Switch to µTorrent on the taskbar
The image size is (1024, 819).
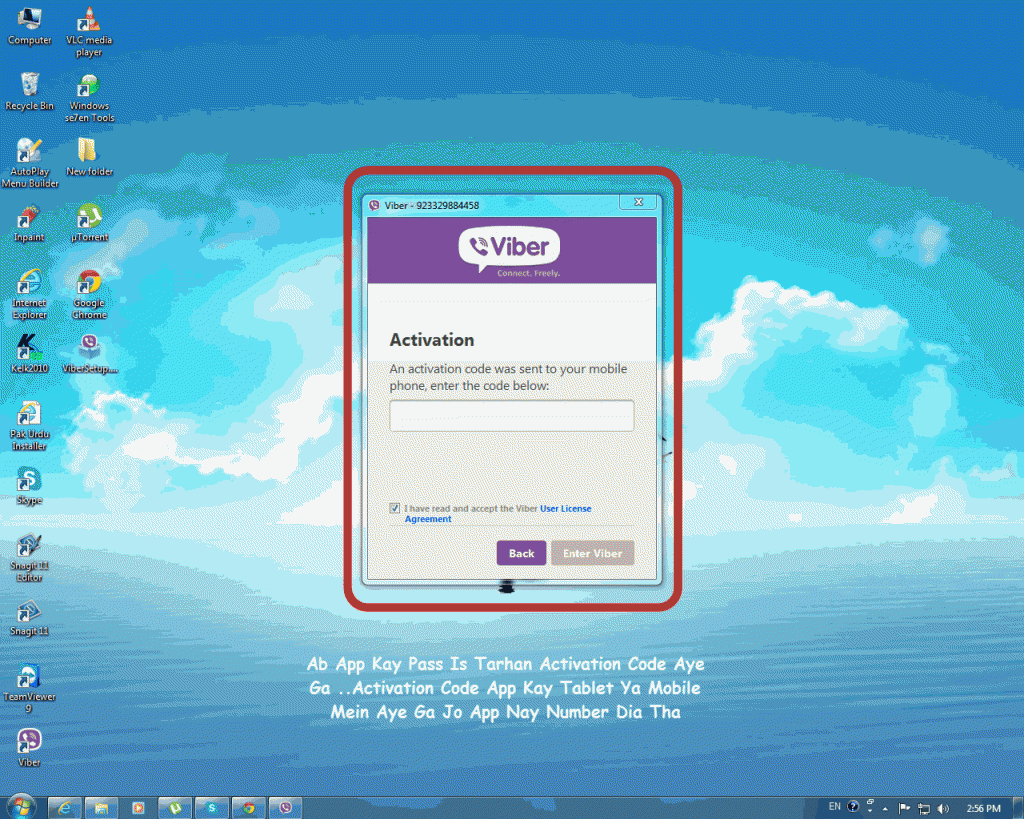pos(175,808)
